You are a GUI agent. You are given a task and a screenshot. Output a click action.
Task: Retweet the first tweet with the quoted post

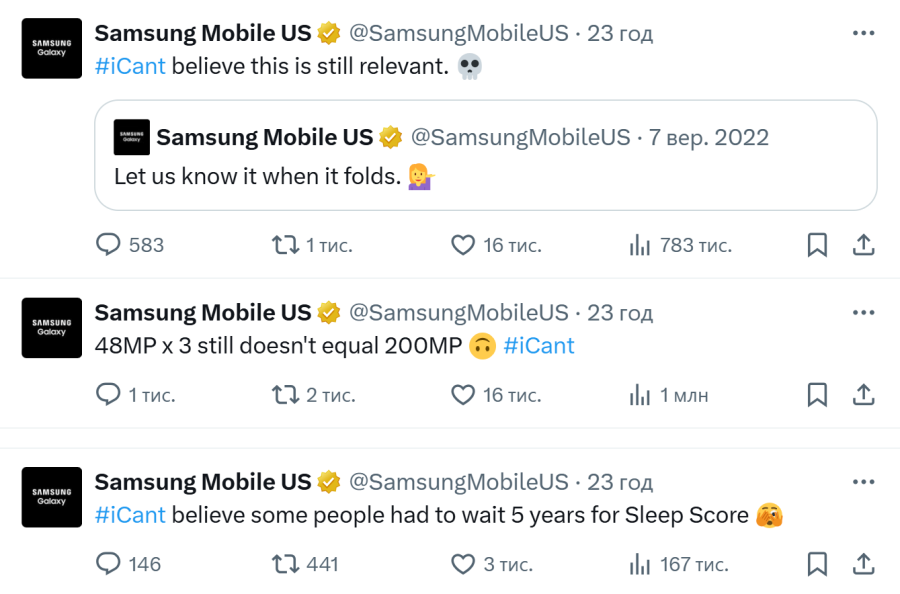[286, 245]
